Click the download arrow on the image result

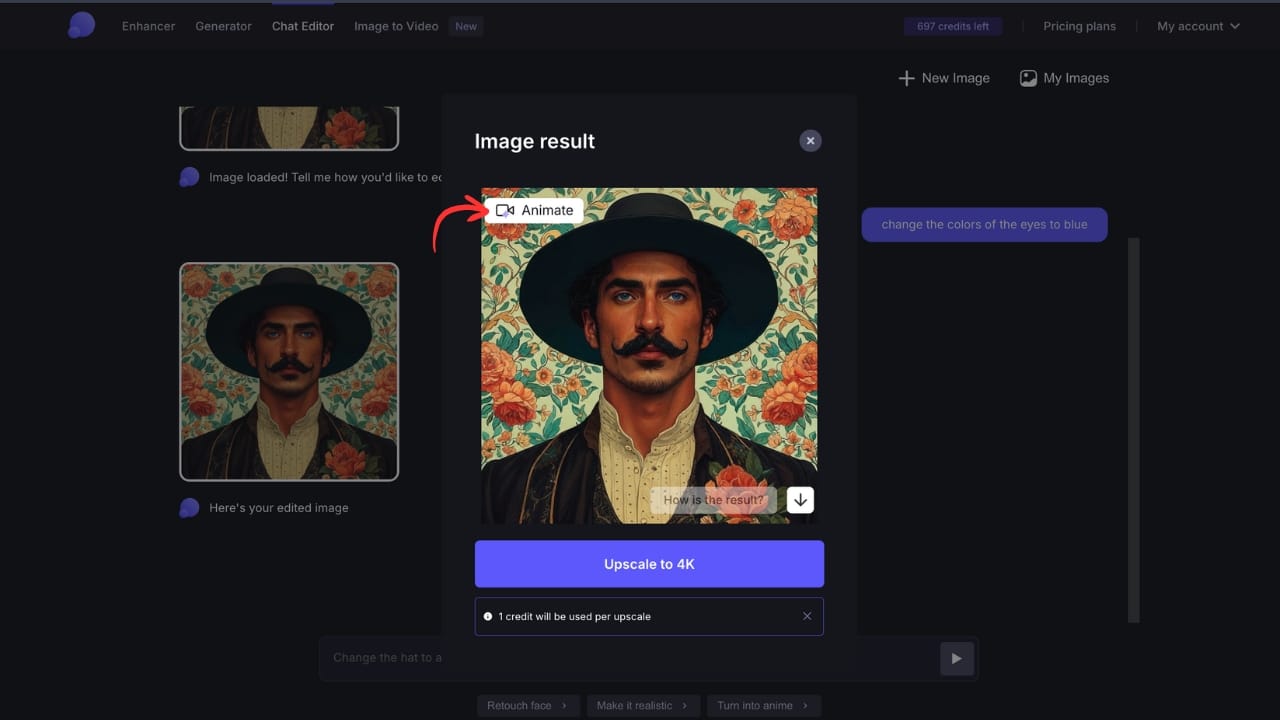[x=800, y=499]
